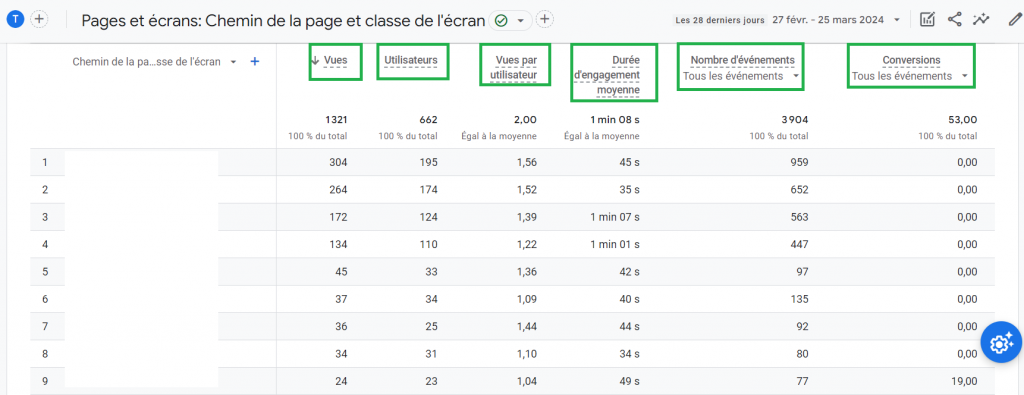Click the add comparison plus next to T

tap(39, 20)
